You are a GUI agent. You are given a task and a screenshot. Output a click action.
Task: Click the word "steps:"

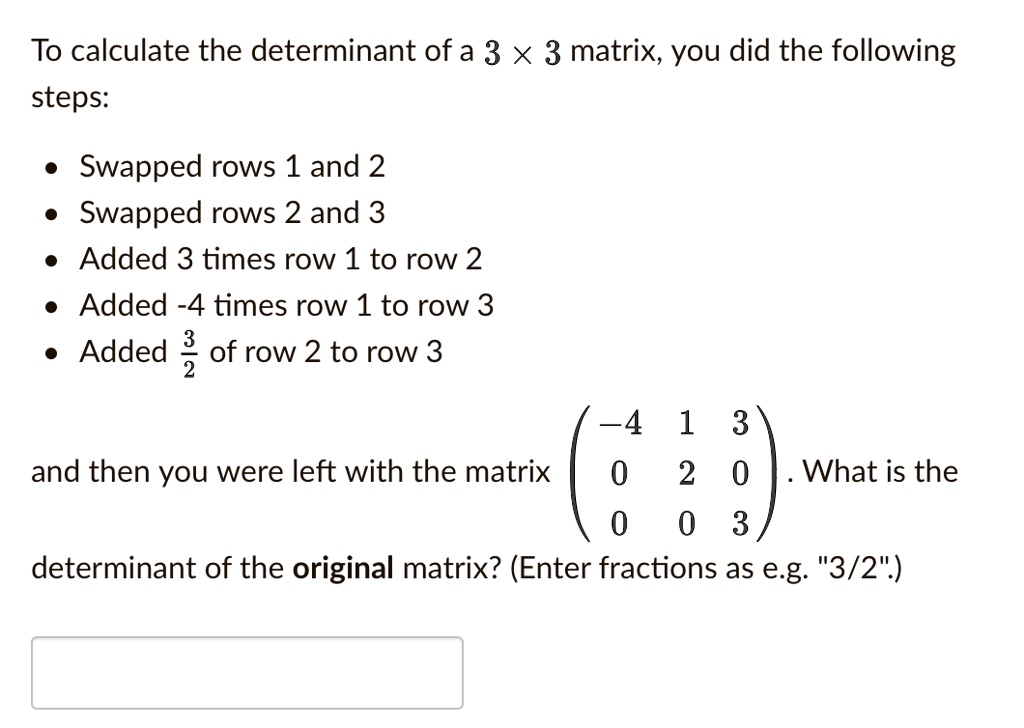click(71, 99)
